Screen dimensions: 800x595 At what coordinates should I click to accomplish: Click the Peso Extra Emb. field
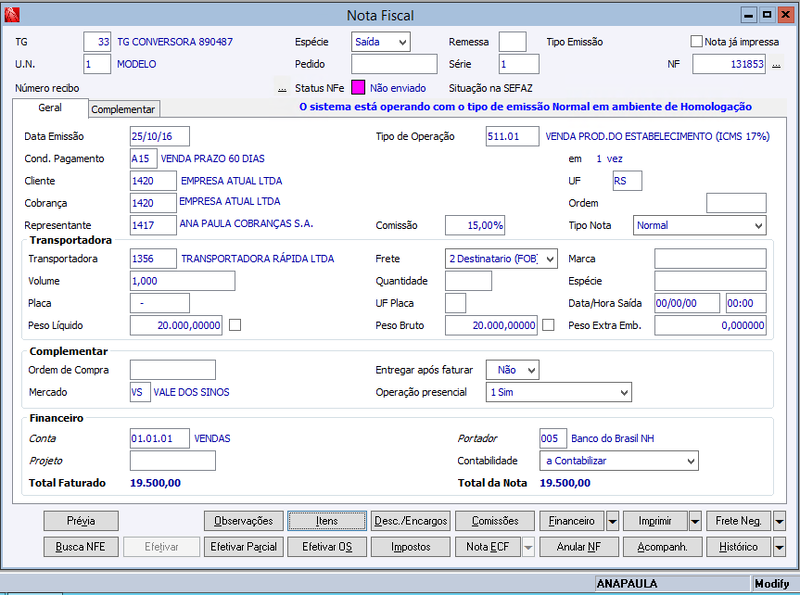(710, 326)
